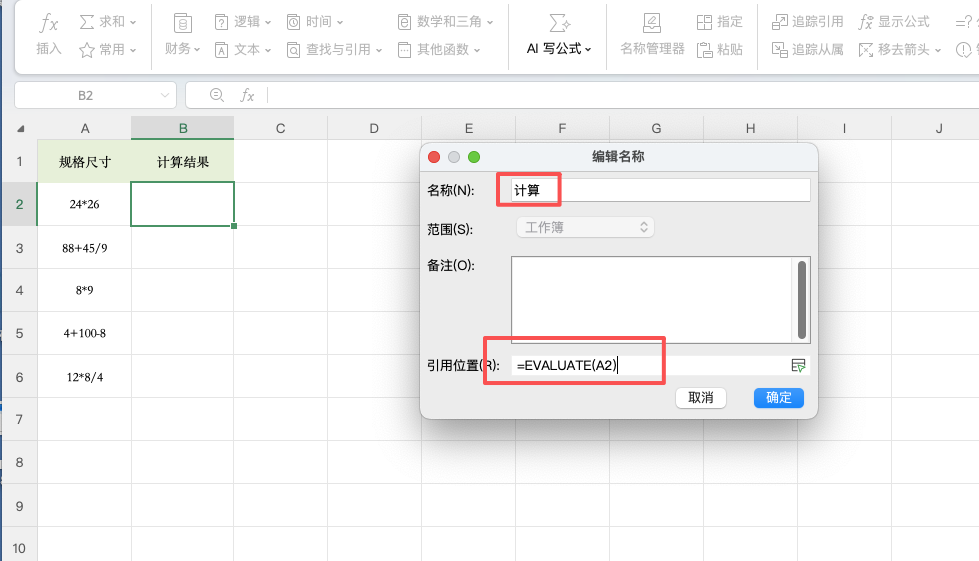This screenshot has height=561, width=979.
Task: Open the 求和 sum dropdown
Action: pos(107,22)
